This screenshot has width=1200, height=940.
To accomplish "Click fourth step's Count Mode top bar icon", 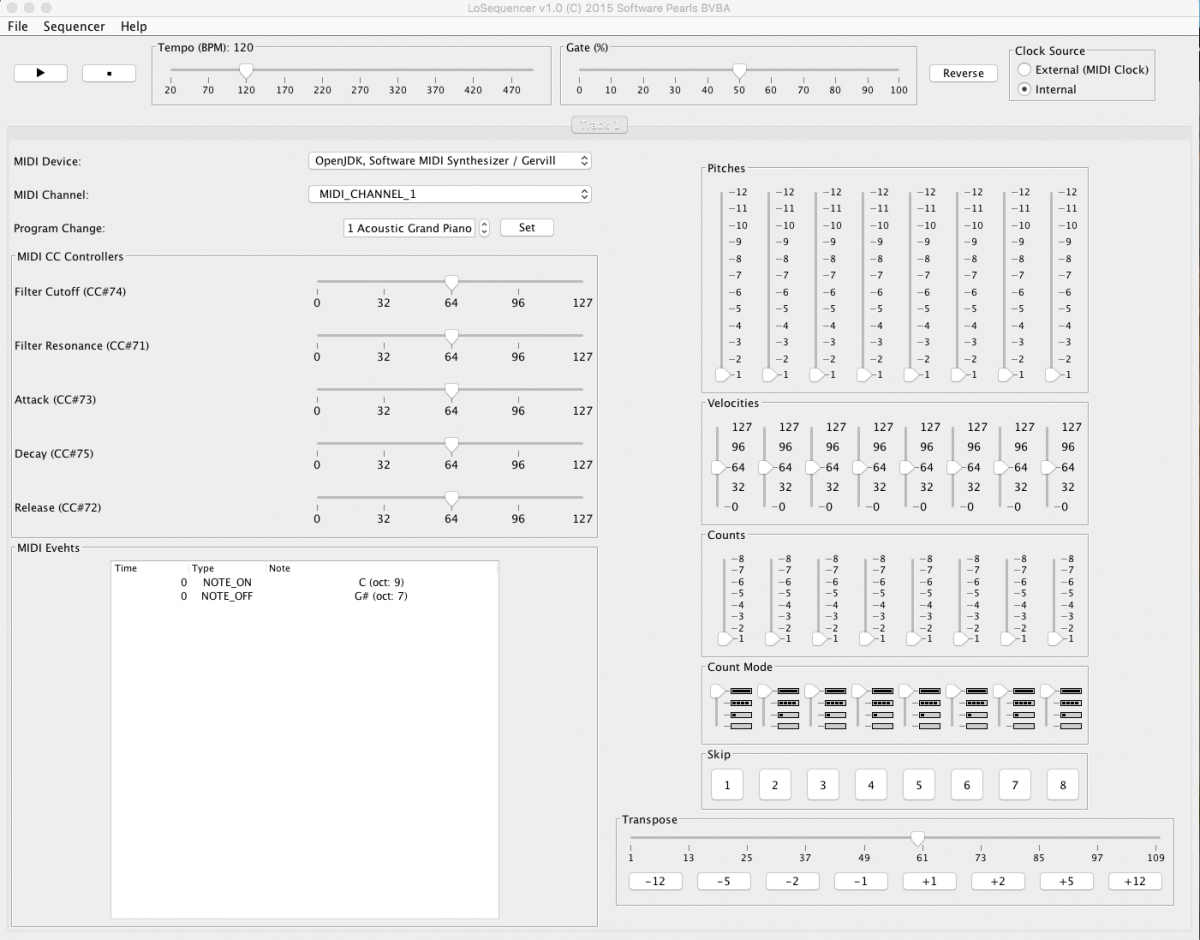I will click(x=882, y=691).
